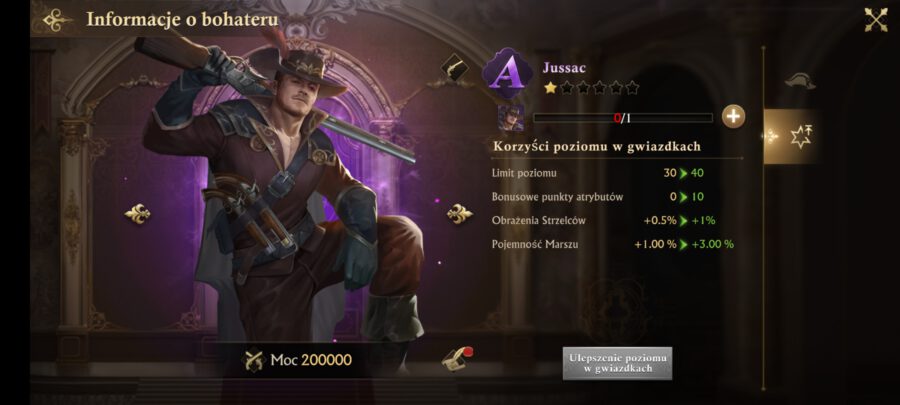Click the purple A grade badge
The image size is (900, 405).
click(x=507, y=73)
